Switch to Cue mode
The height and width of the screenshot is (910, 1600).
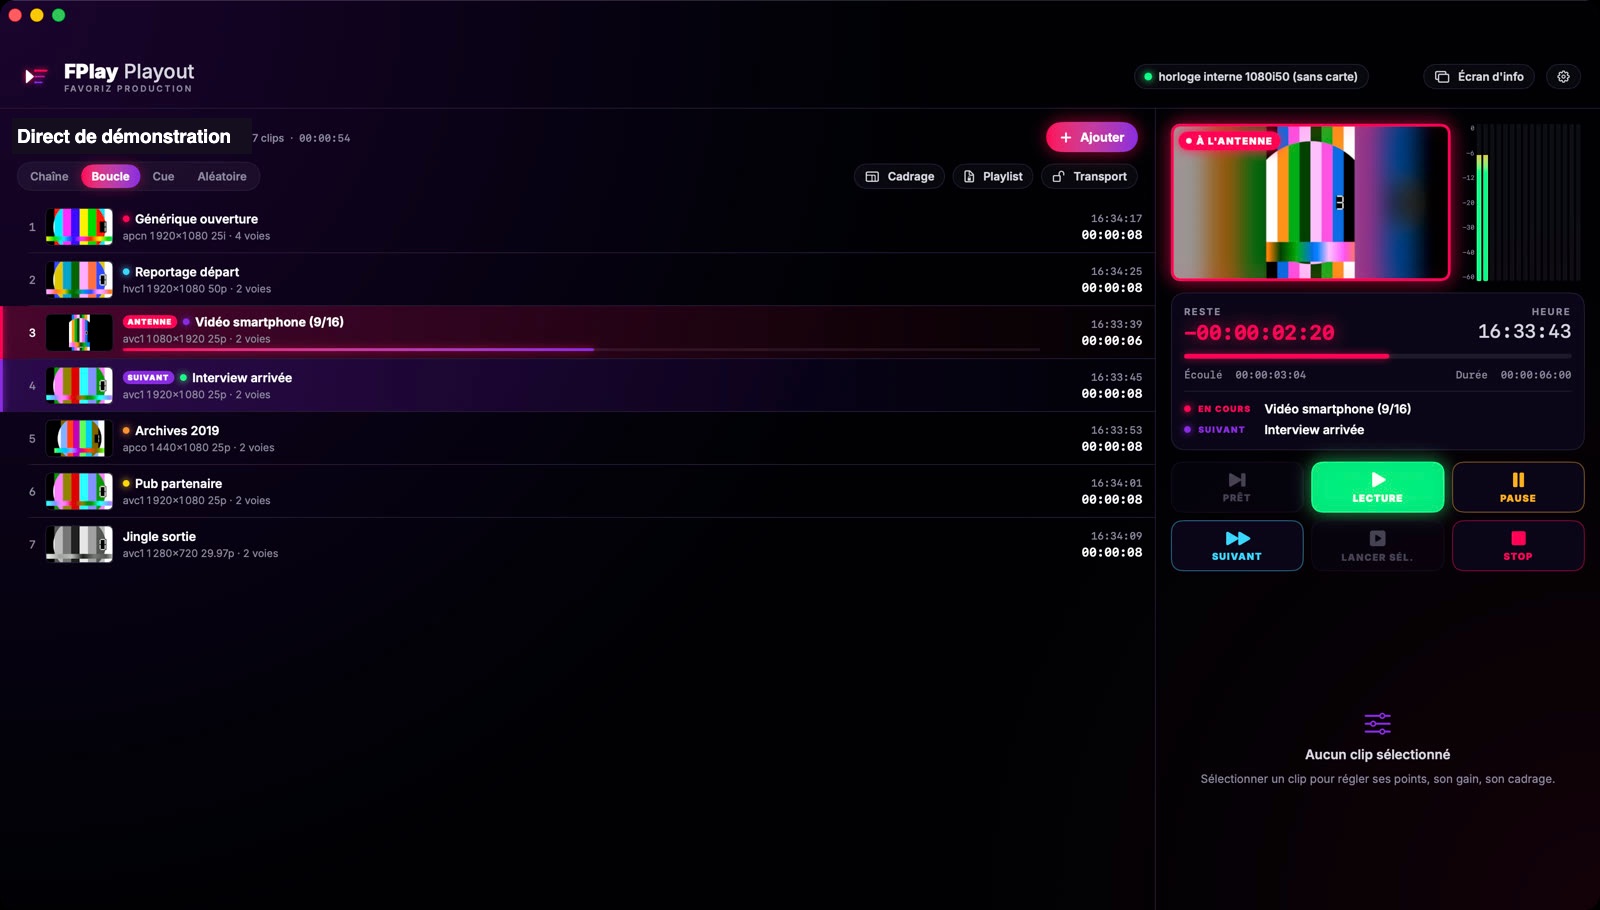tap(163, 176)
